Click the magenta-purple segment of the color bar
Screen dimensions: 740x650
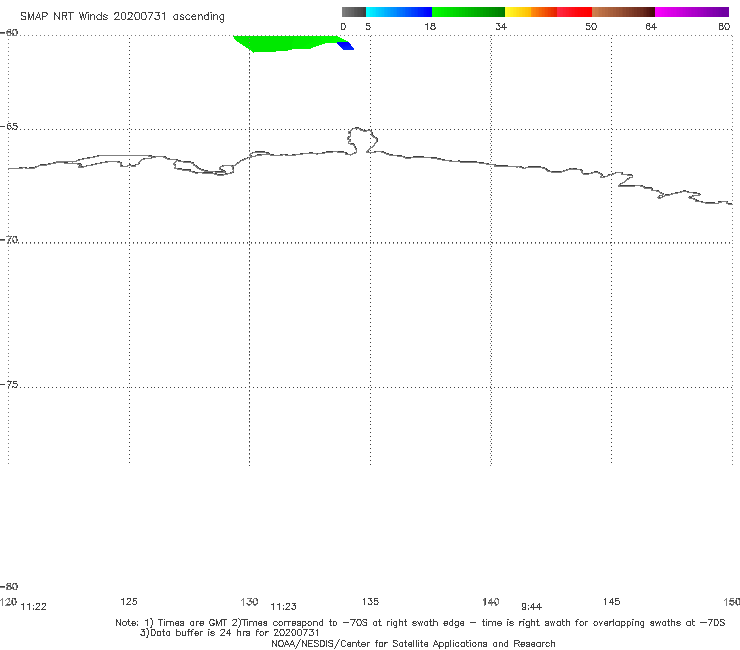pyautogui.click(x=692, y=12)
